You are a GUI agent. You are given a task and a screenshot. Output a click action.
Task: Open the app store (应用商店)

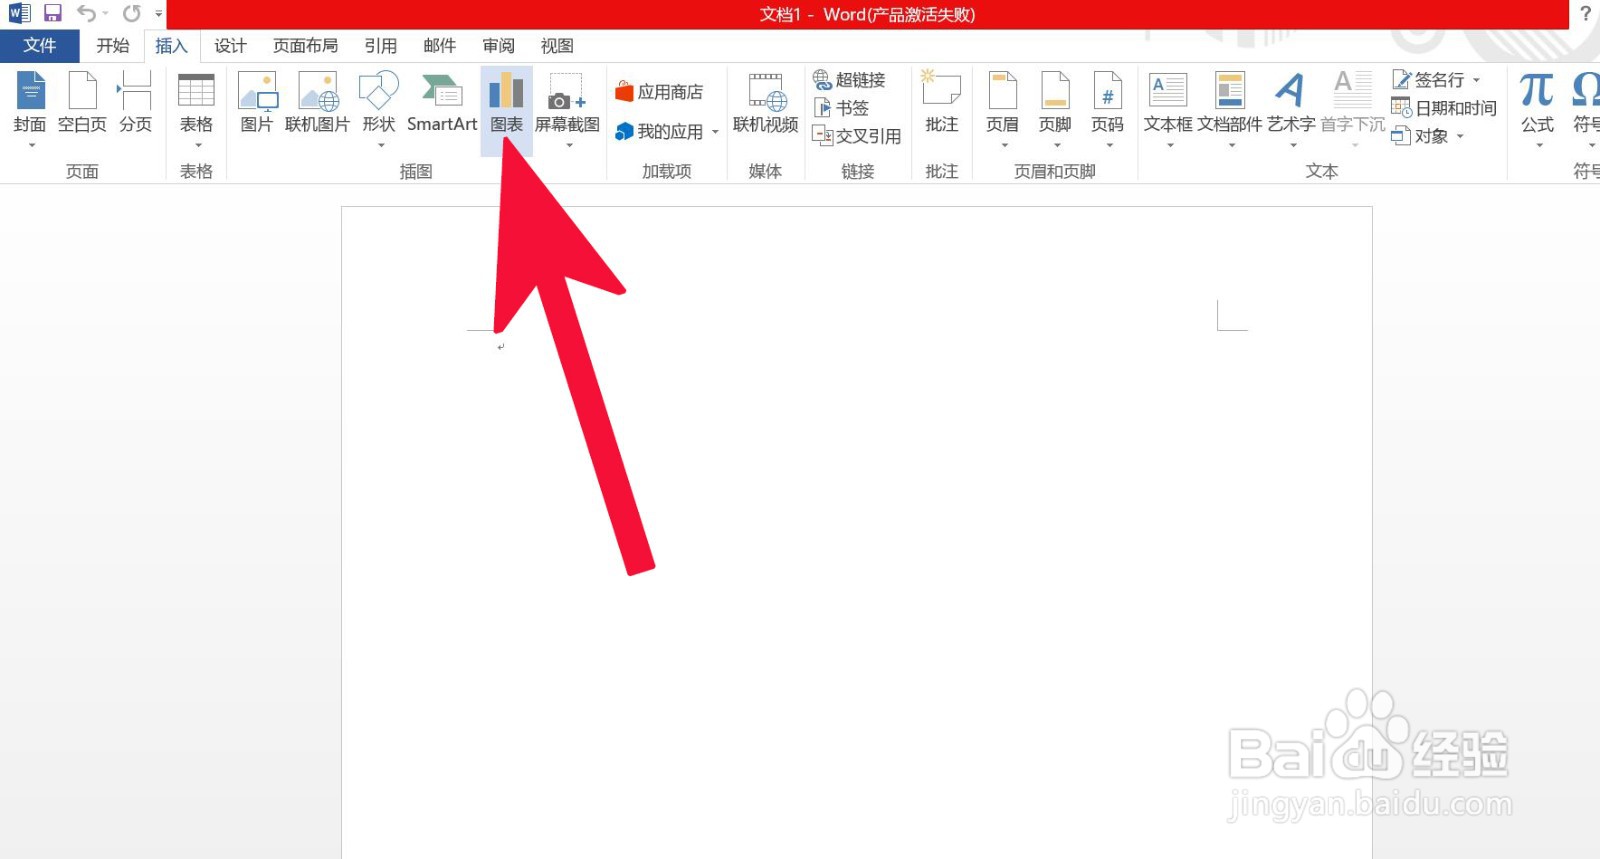659,92
